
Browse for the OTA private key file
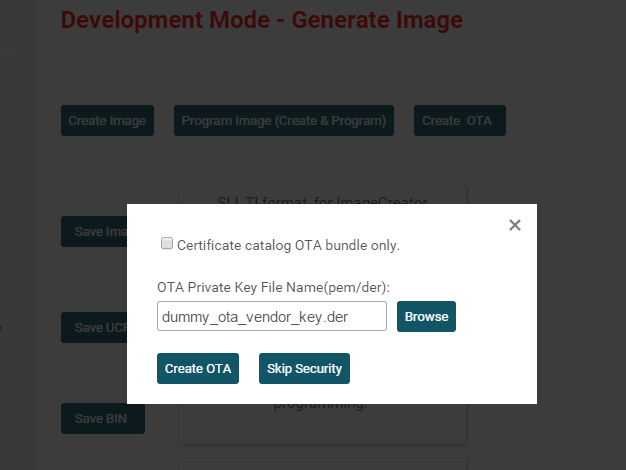(x=426, y=316)
